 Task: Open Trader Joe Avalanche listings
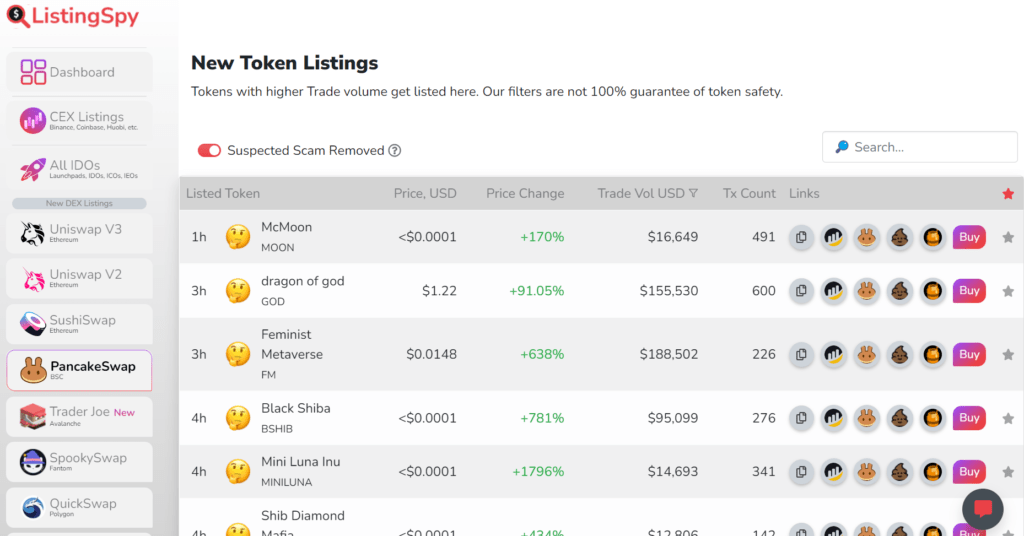pyautogui.click(x=80, y=416)
